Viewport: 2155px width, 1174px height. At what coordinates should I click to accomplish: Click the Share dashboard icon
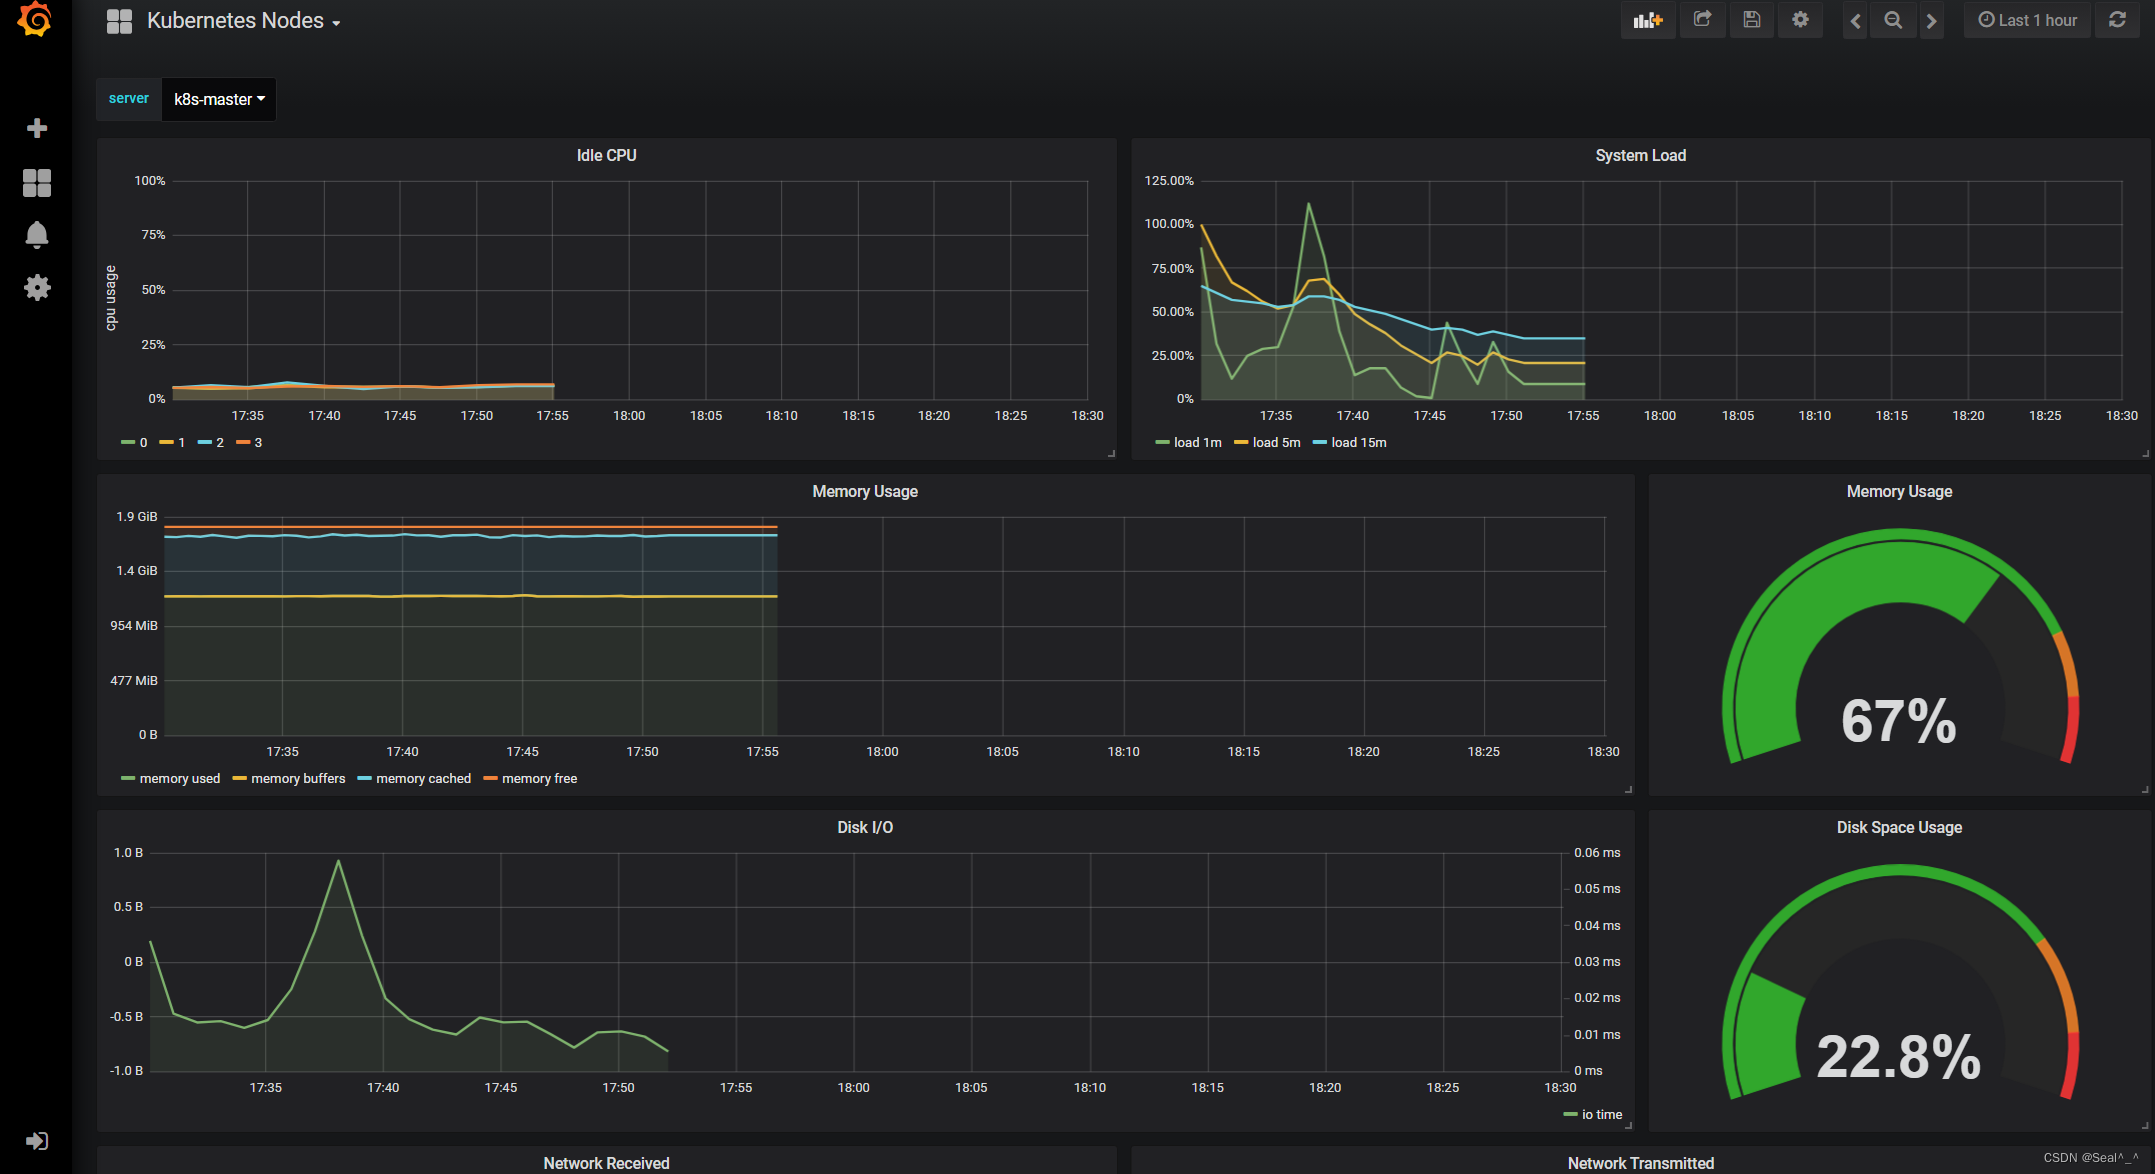(1702, 20)
